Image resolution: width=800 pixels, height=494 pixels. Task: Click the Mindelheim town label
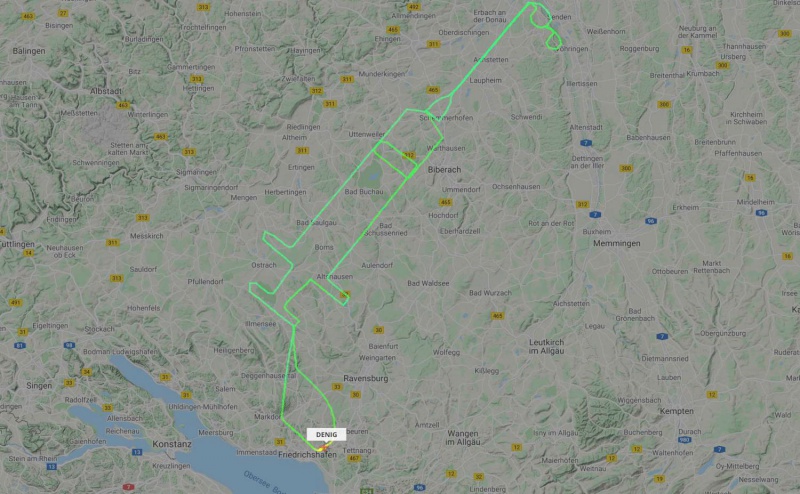pos(756,202)
